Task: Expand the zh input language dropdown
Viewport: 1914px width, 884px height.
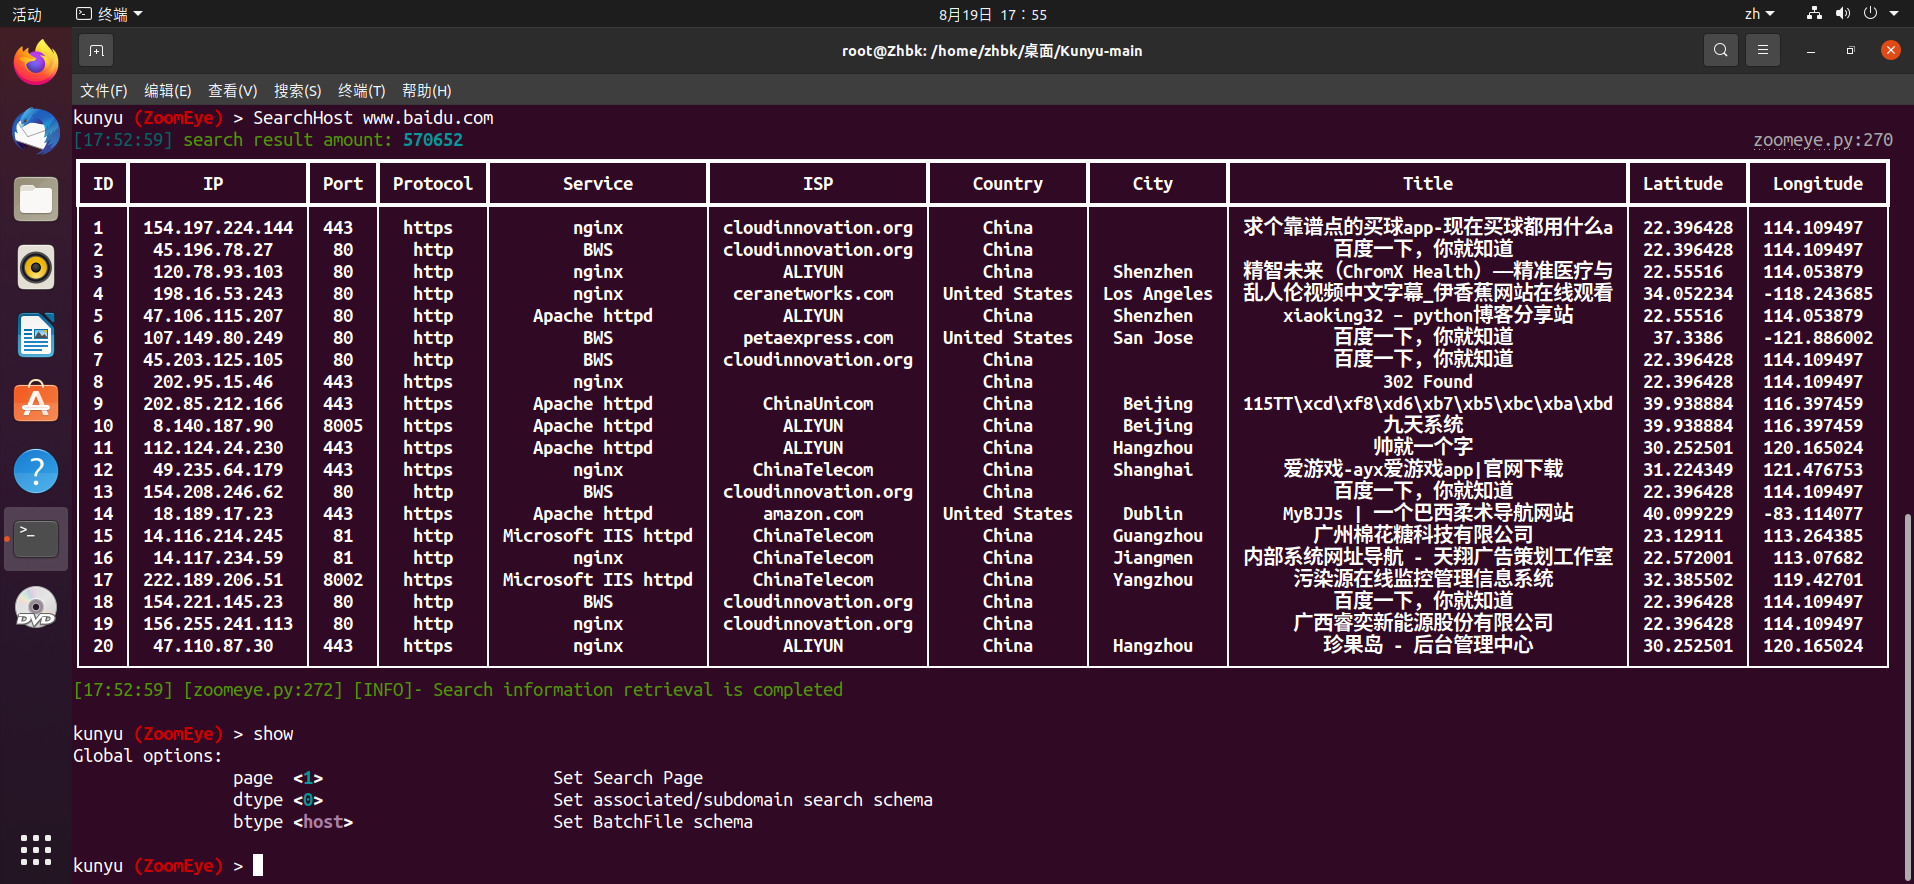Action: [1759, 14]
